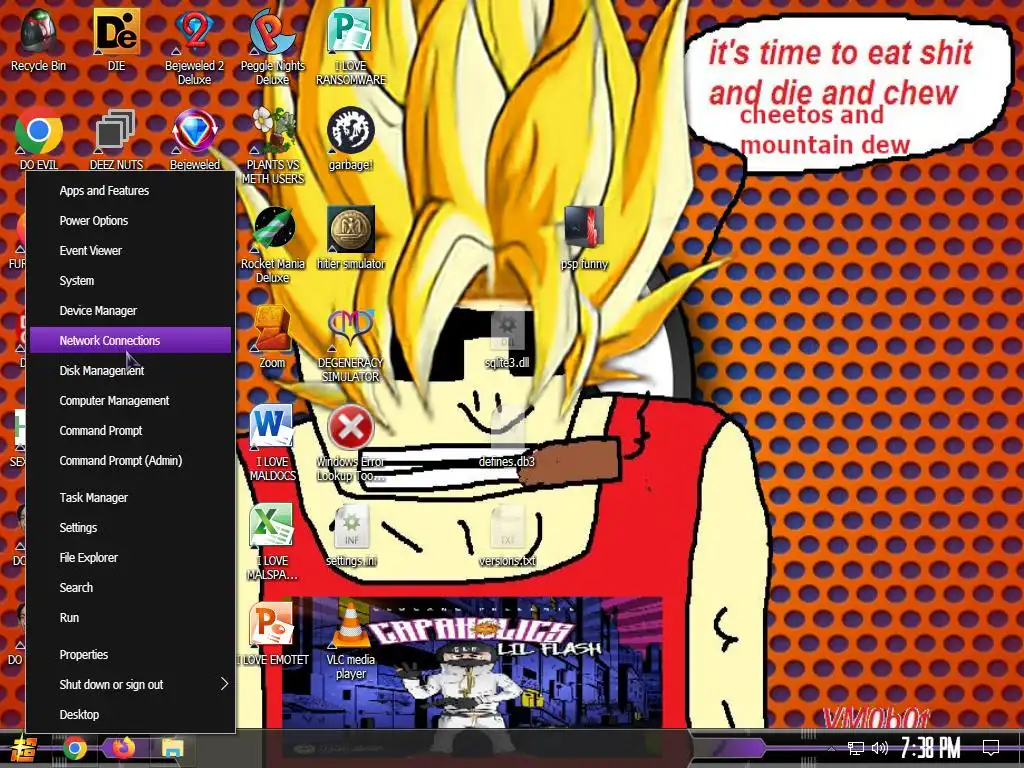Choose File Explorer in the menu

coord(131,558)
